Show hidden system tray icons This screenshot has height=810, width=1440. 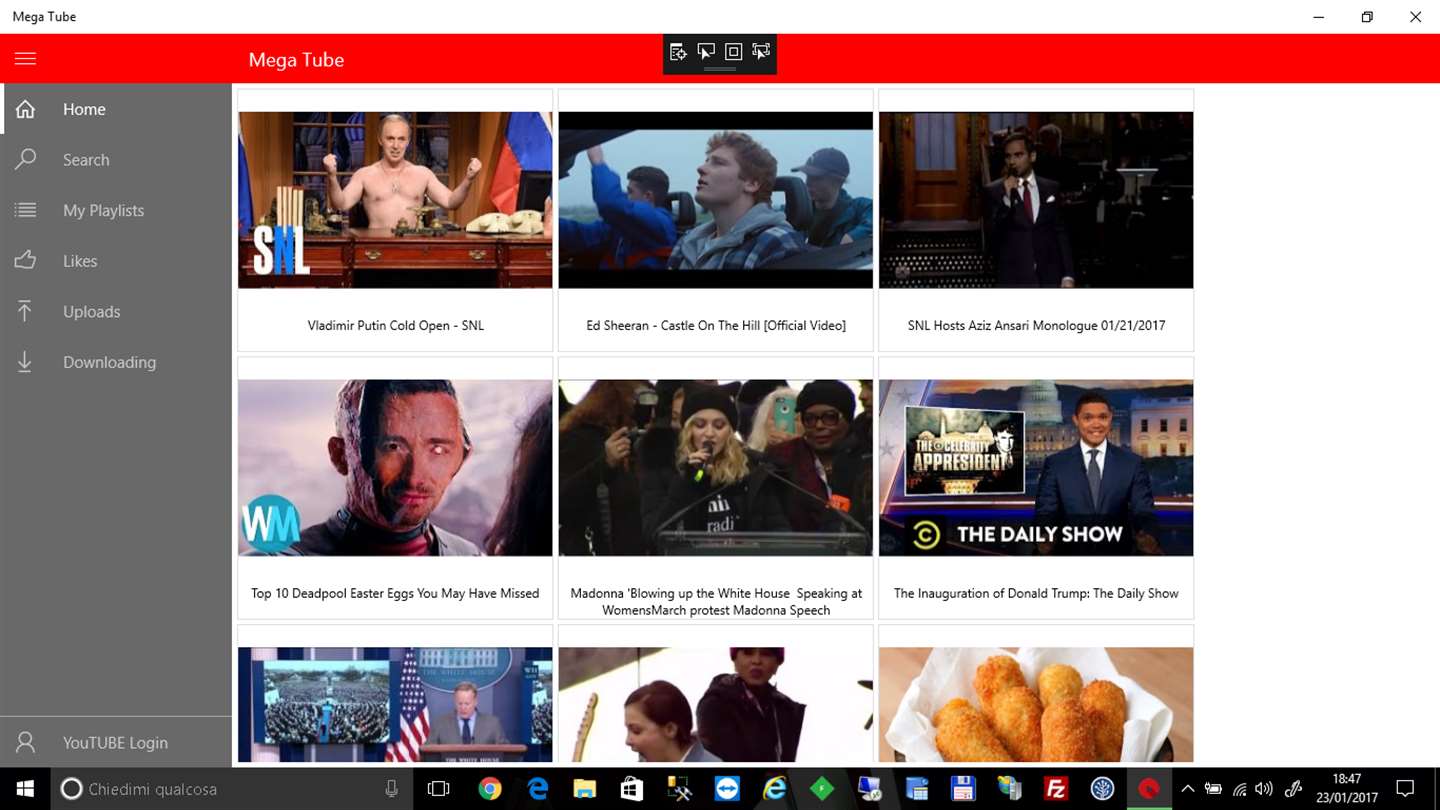1188,789
